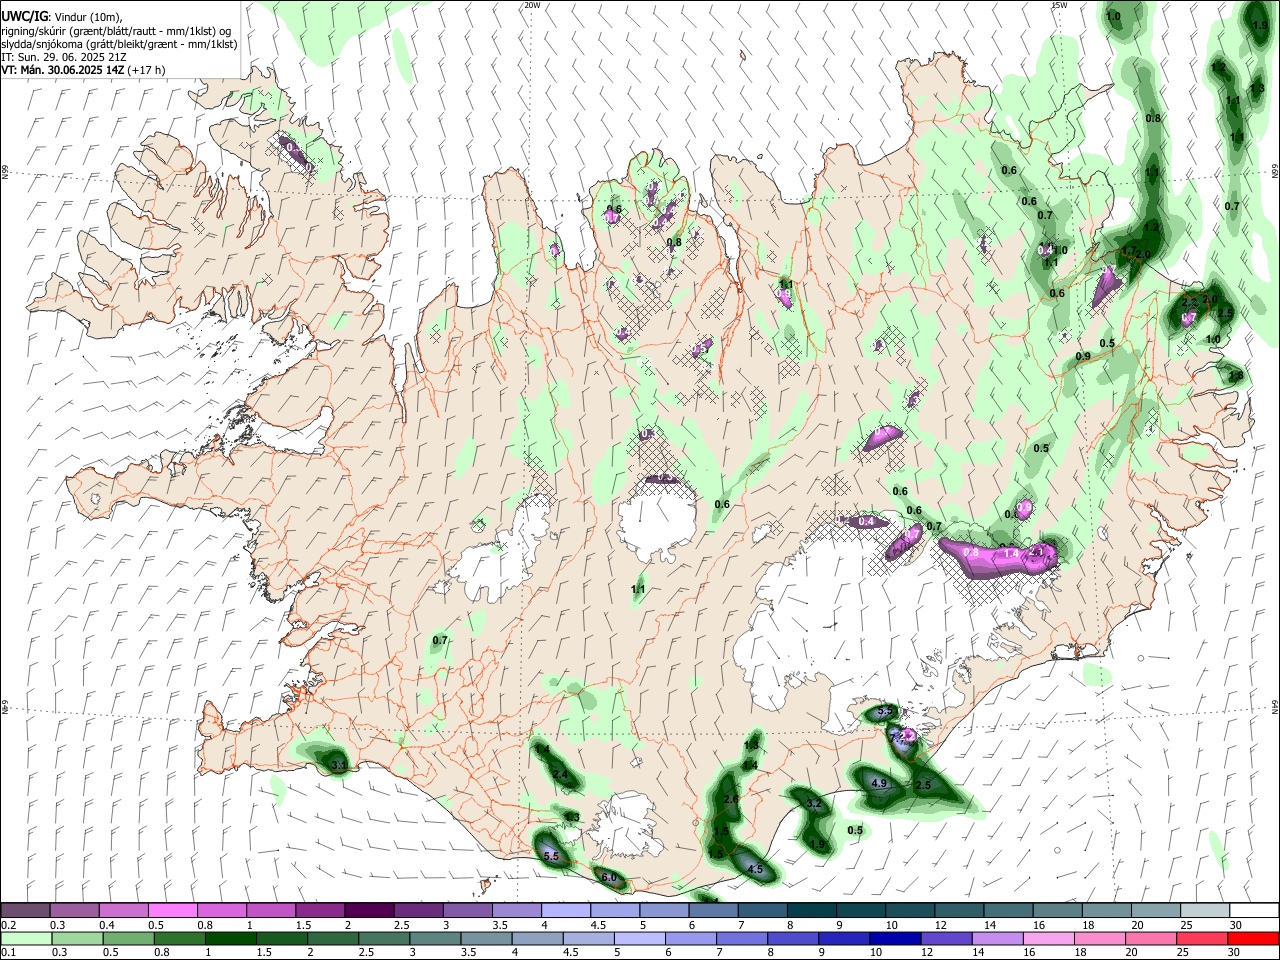The image size is (1280, 960).
Task: Select the darkest purple 2 snow scale swatch
Action: pos(368,911)
